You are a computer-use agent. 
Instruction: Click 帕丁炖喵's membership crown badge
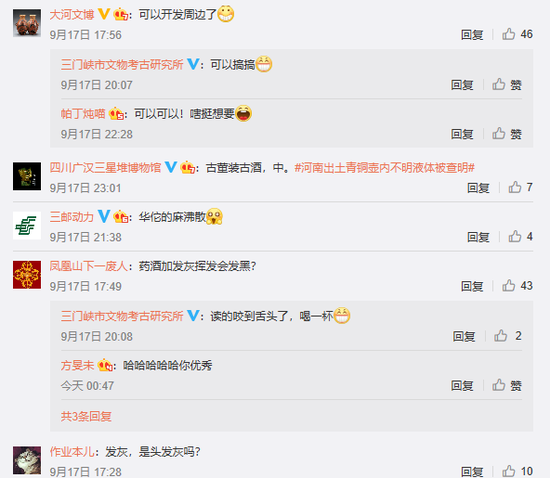pyautogui.click(x=116, y=114)
